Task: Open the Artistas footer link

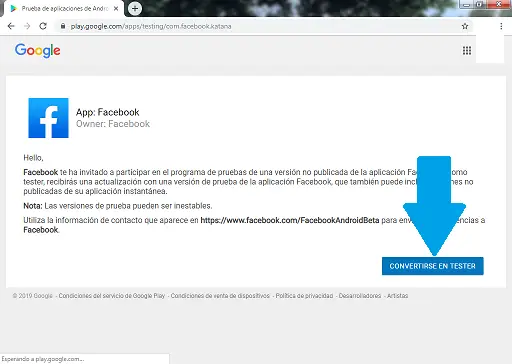Action: [397, 296]
